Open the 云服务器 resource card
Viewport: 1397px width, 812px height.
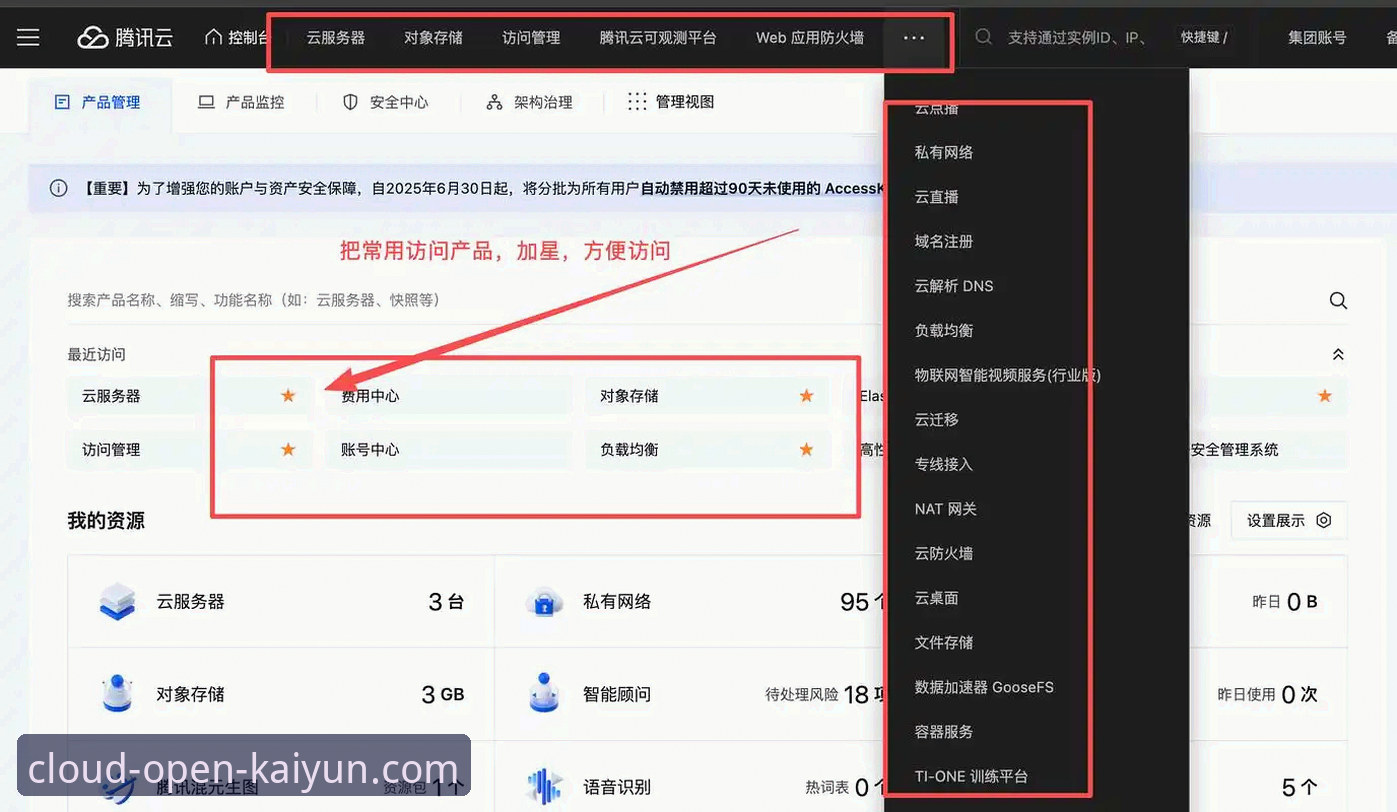tap(281, 602)
